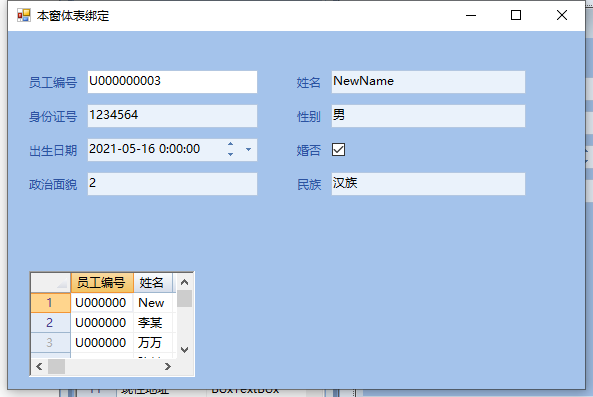Click the 身份证号 field showing 1234564
The height and width of the screenshot is (397, 593).
point(172,116)
